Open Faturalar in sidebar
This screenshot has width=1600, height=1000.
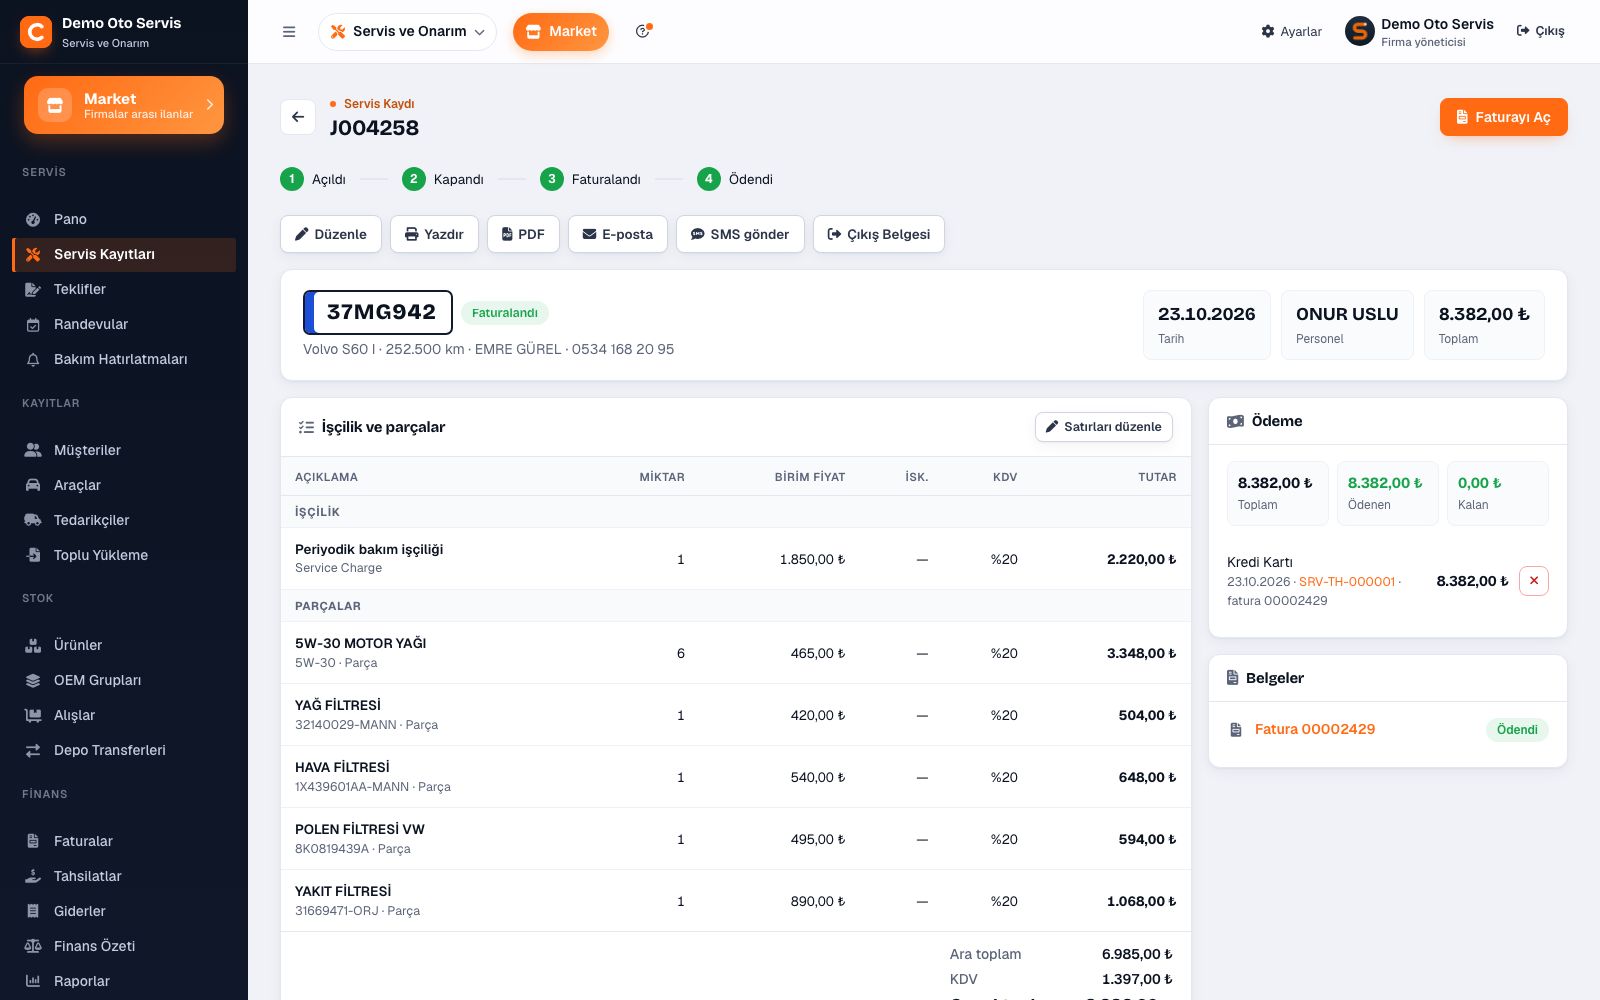pyautogui.click(x=124, y=841)
